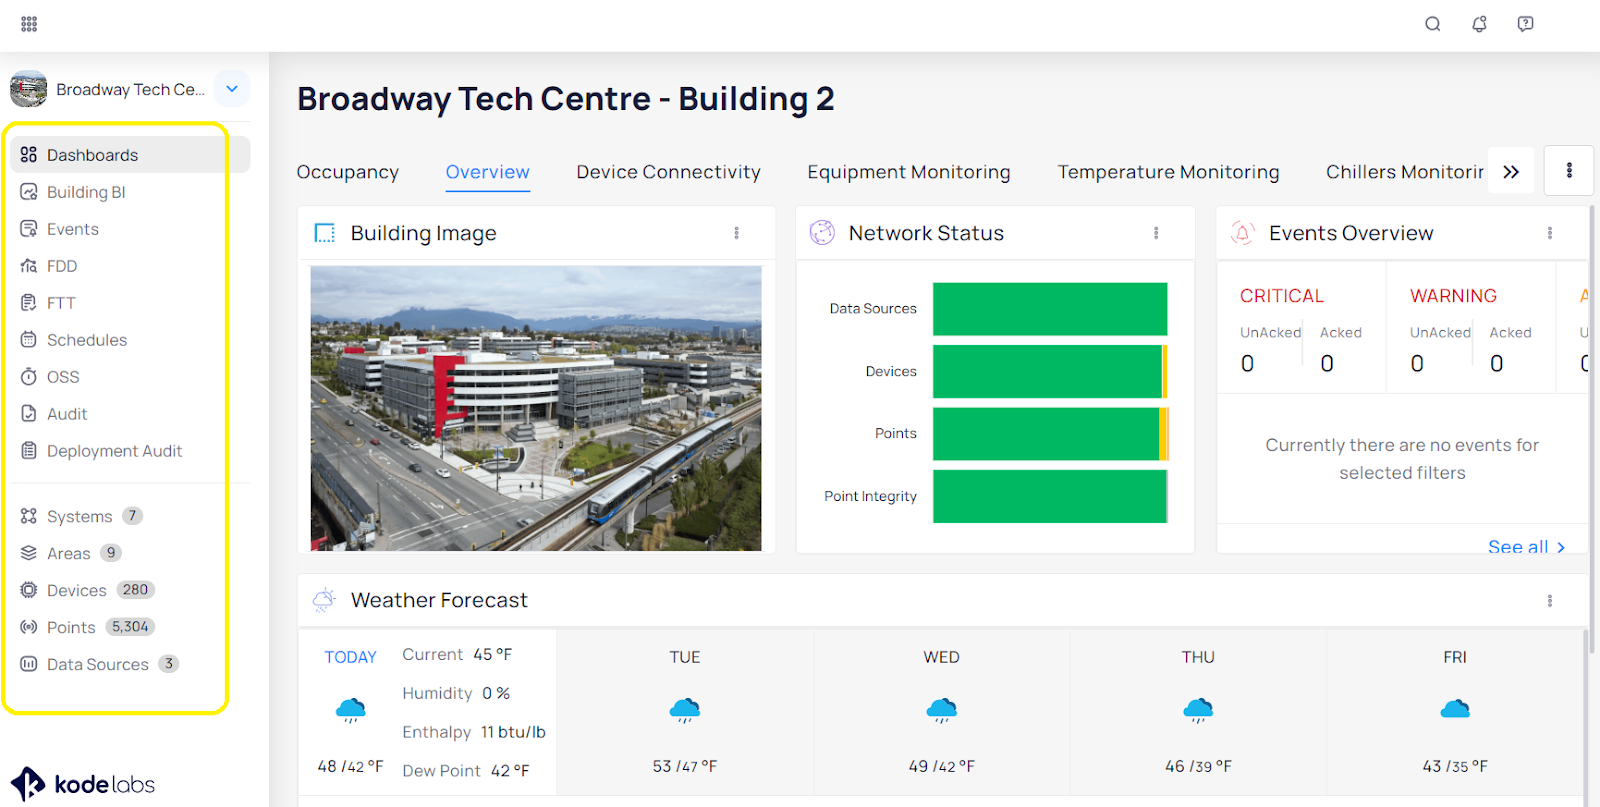Viewport: 1600px width, 807px height.
Task: Click the building aerial photo
Action: coord(536,408)
